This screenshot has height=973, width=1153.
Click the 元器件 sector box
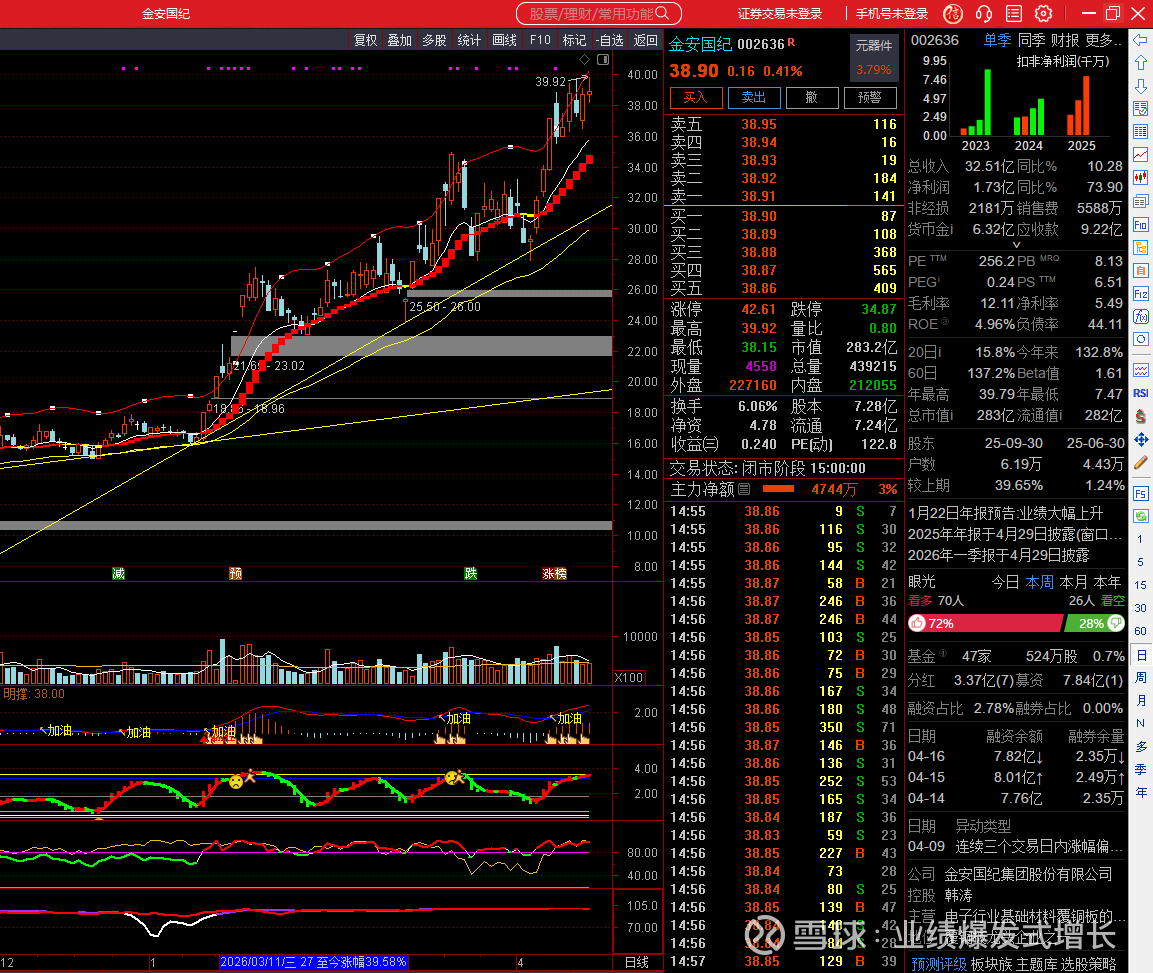[874, 57]
